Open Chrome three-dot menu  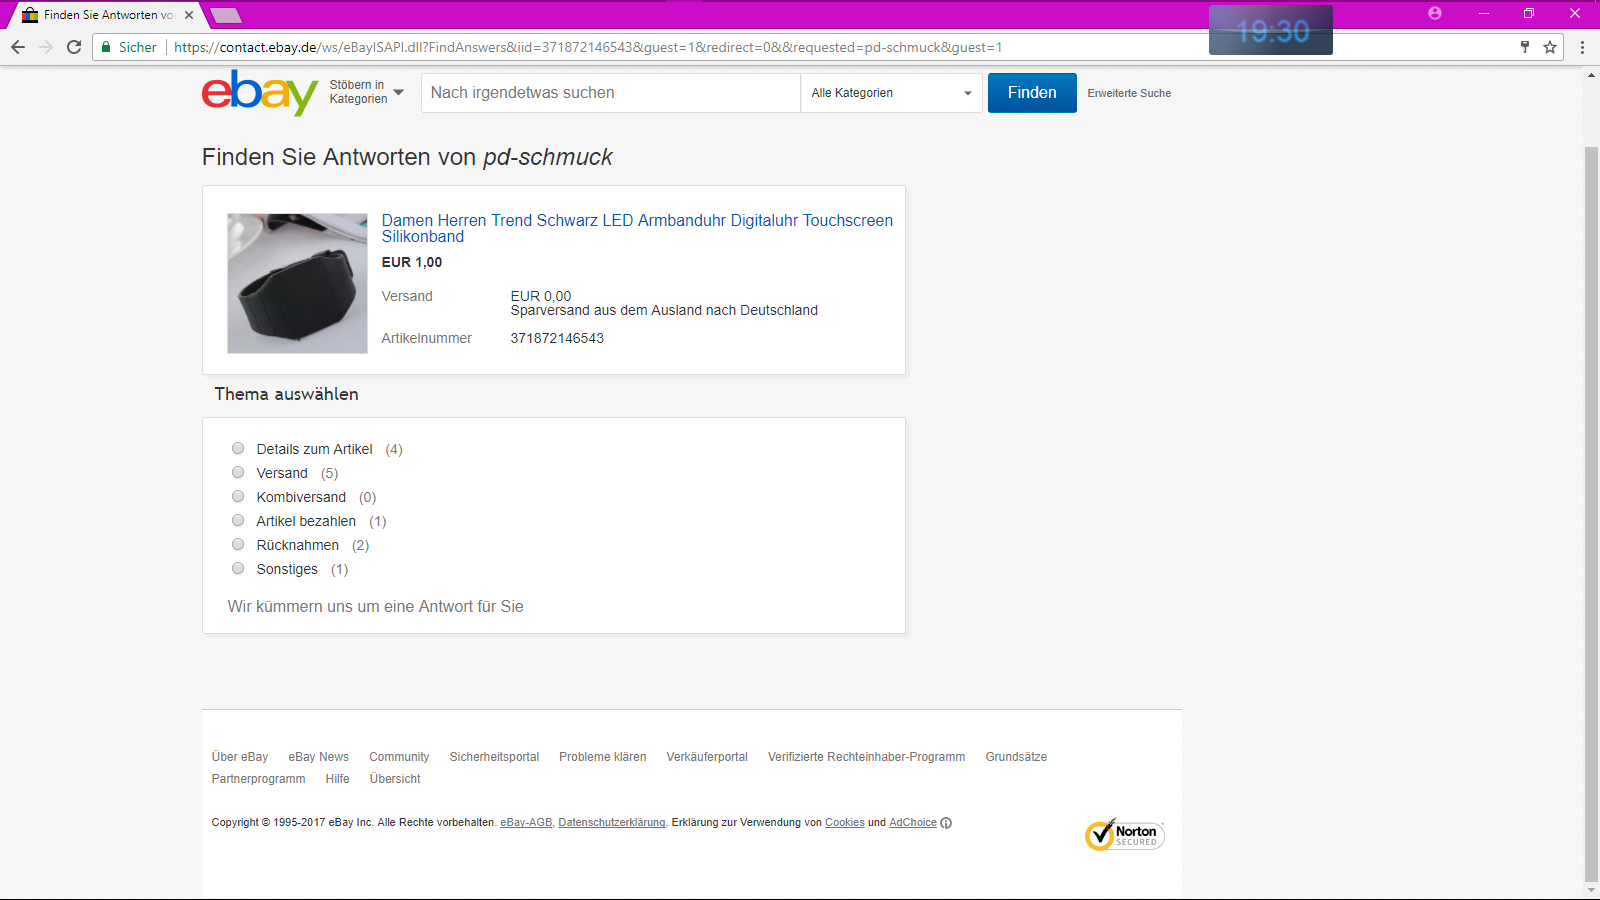tap(1582, 47)
